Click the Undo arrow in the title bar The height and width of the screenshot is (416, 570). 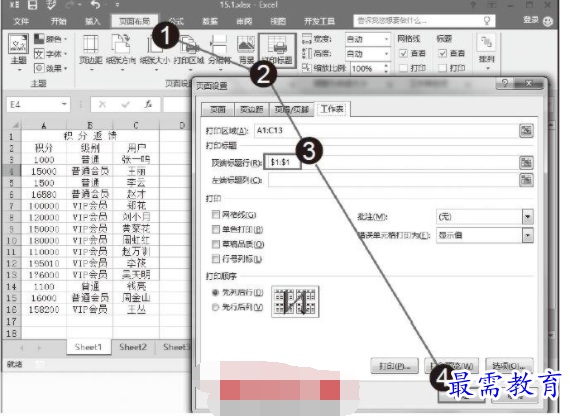click(95, 5)
